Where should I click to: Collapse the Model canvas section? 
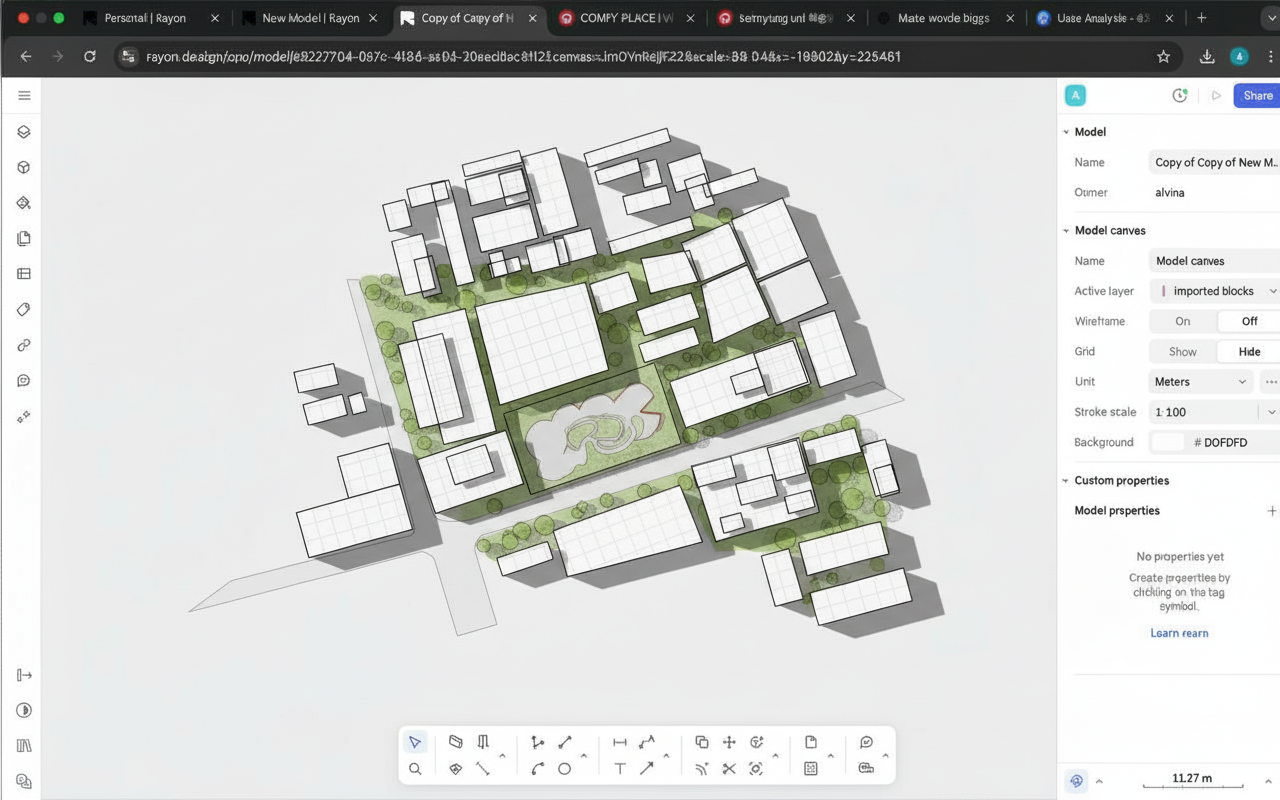pos(1066,230)
